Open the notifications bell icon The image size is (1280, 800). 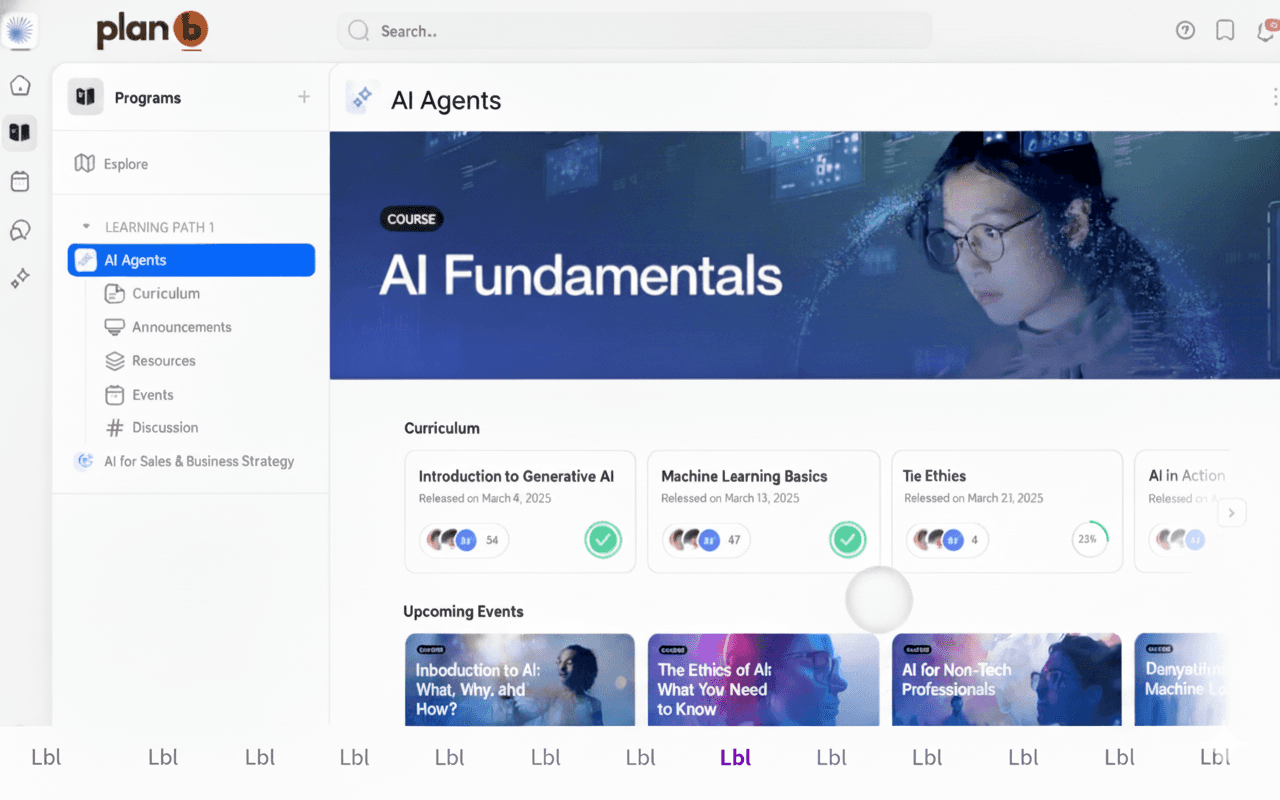(1265, 32)
